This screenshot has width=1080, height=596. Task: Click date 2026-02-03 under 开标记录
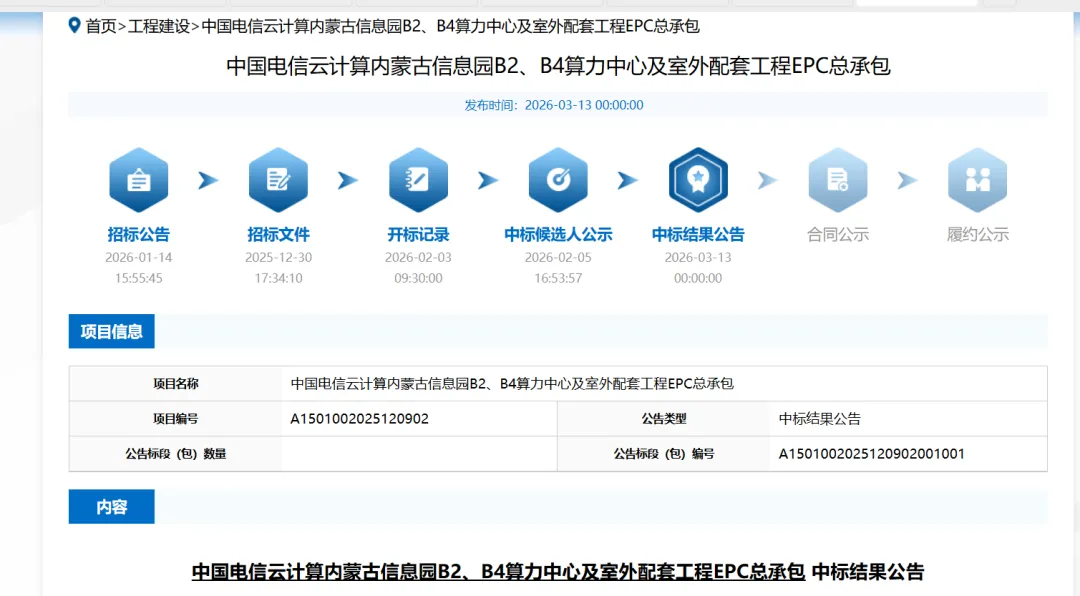click(418, 258)
